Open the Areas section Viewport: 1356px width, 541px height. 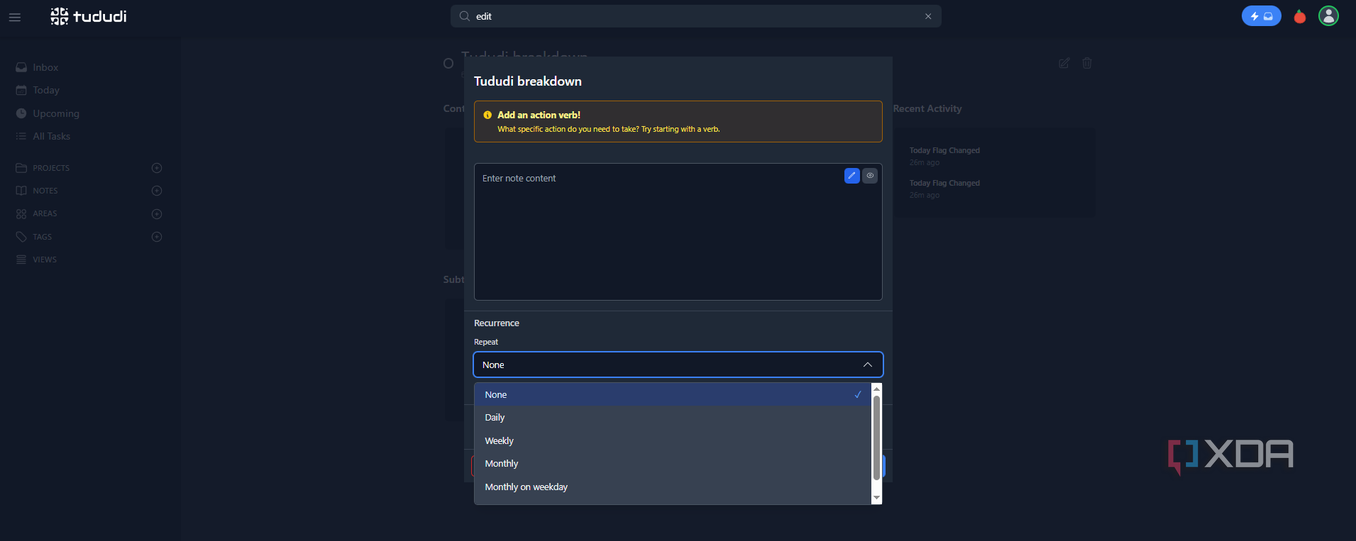45,214
